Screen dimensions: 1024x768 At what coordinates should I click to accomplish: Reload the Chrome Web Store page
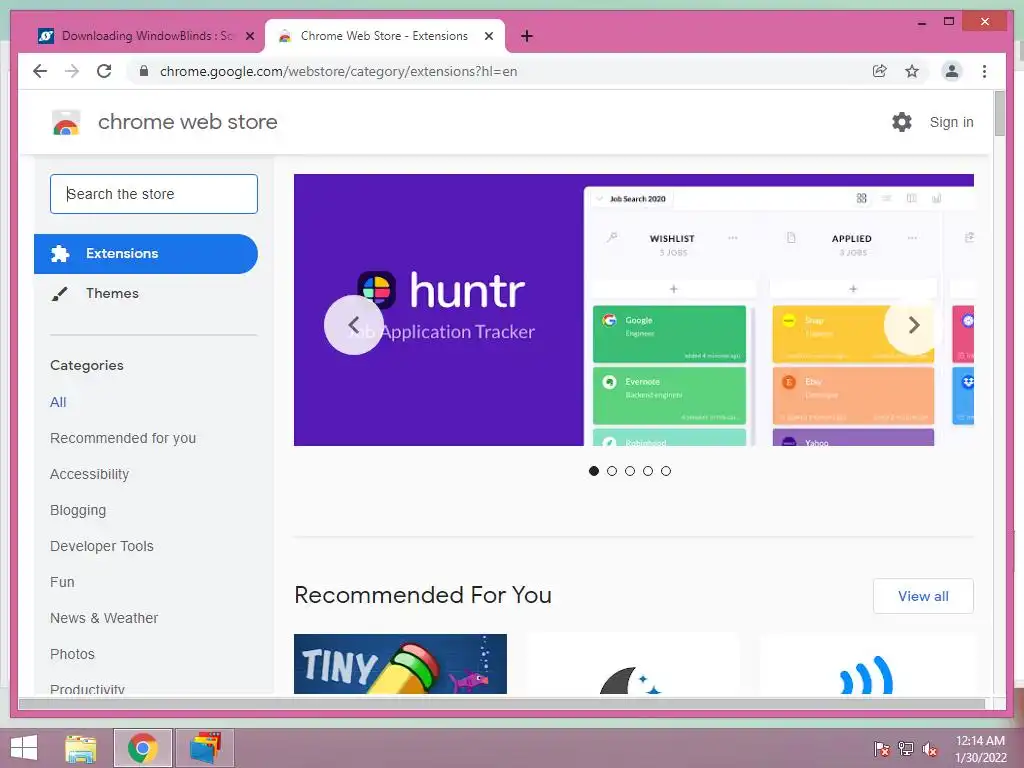[104, 71]
